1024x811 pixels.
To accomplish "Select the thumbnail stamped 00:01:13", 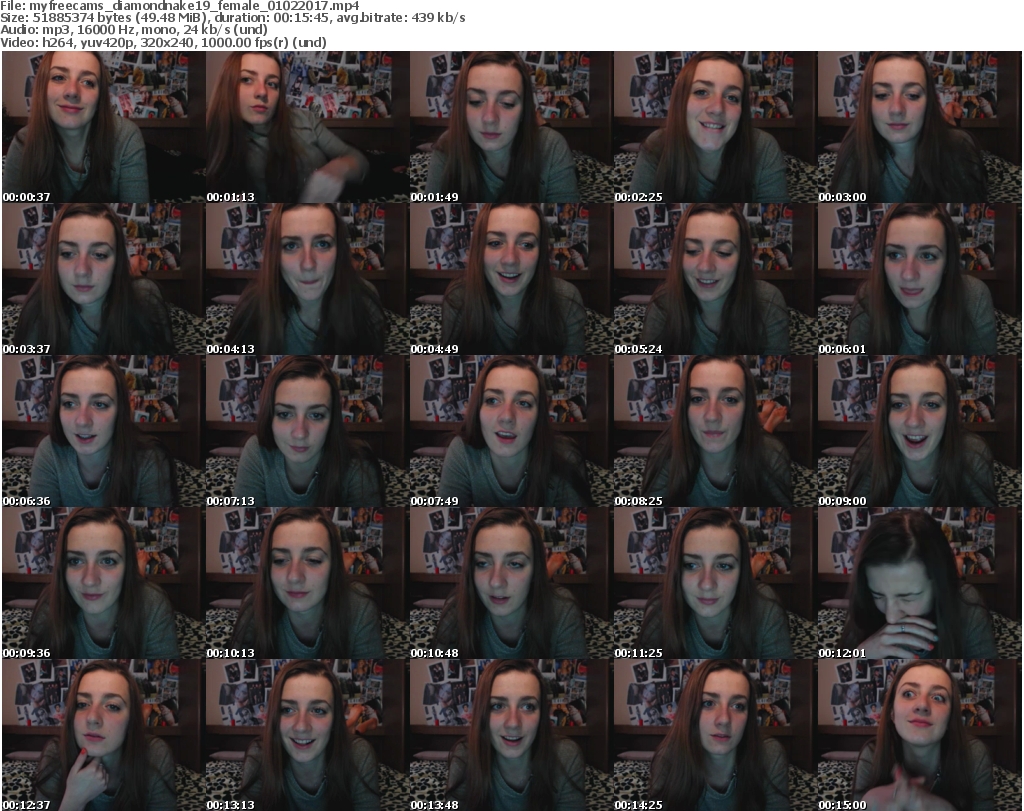I will (x=308, y=127).
